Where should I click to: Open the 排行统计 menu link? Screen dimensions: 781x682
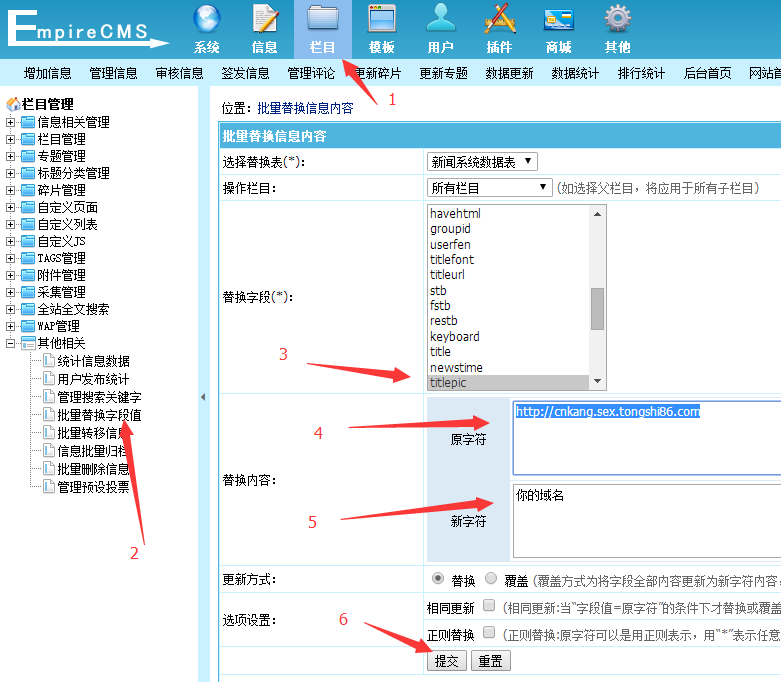(641, 73)
